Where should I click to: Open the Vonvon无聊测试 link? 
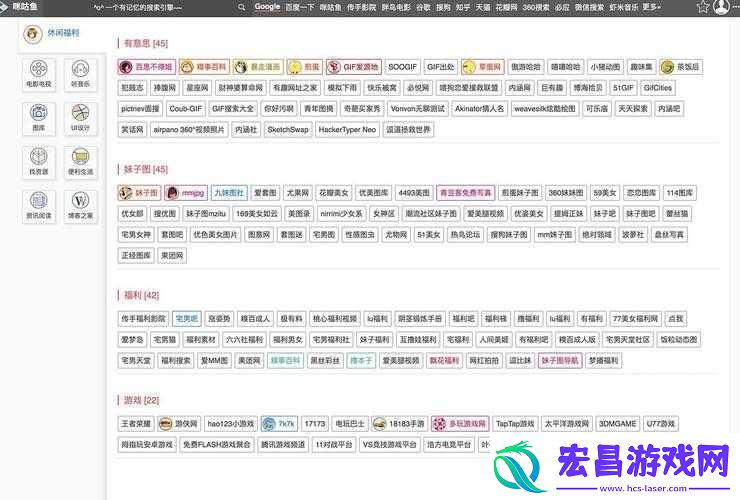point(418,109)
